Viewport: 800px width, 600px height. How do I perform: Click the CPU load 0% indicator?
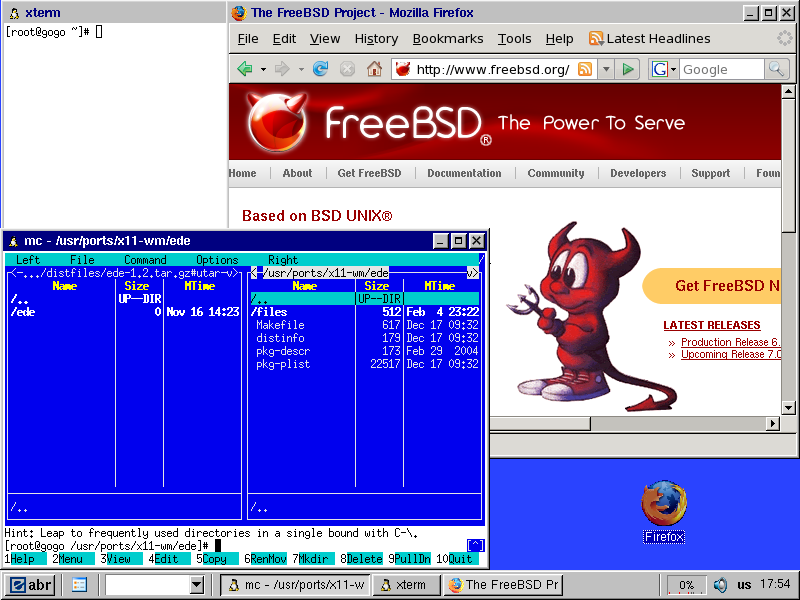click(x=687, y=585)
